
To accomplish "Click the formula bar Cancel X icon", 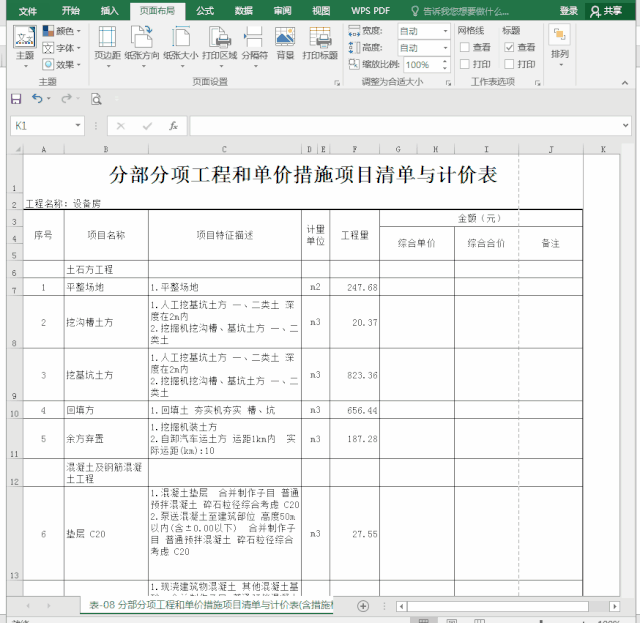I will [120, 126].
